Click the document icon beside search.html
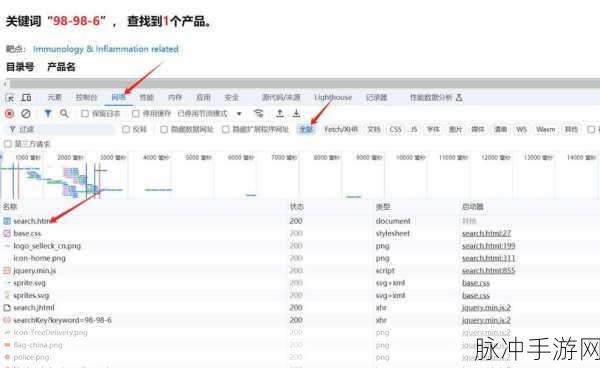 tap(7, 221)
